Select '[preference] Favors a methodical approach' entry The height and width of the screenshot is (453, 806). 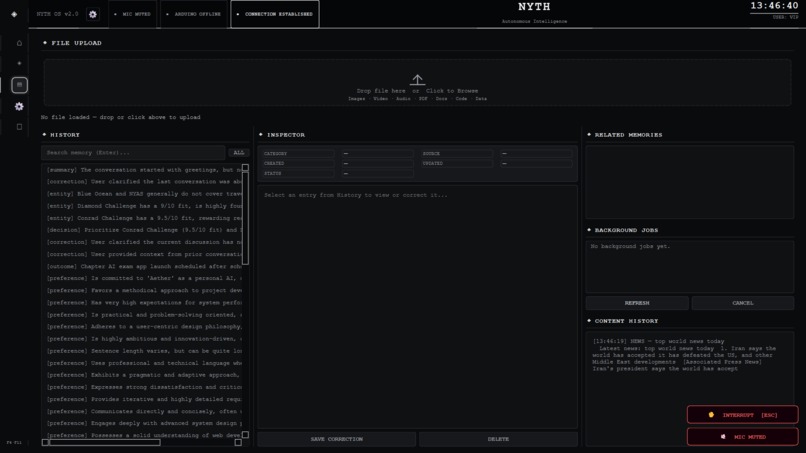tap(142, 291)
